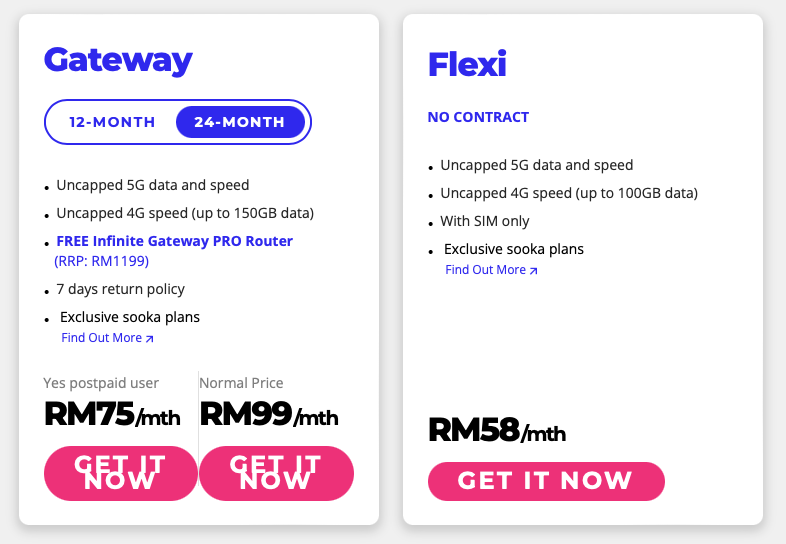
Task: Click the RM99/mth normal price
Action: tap(269, 415)
